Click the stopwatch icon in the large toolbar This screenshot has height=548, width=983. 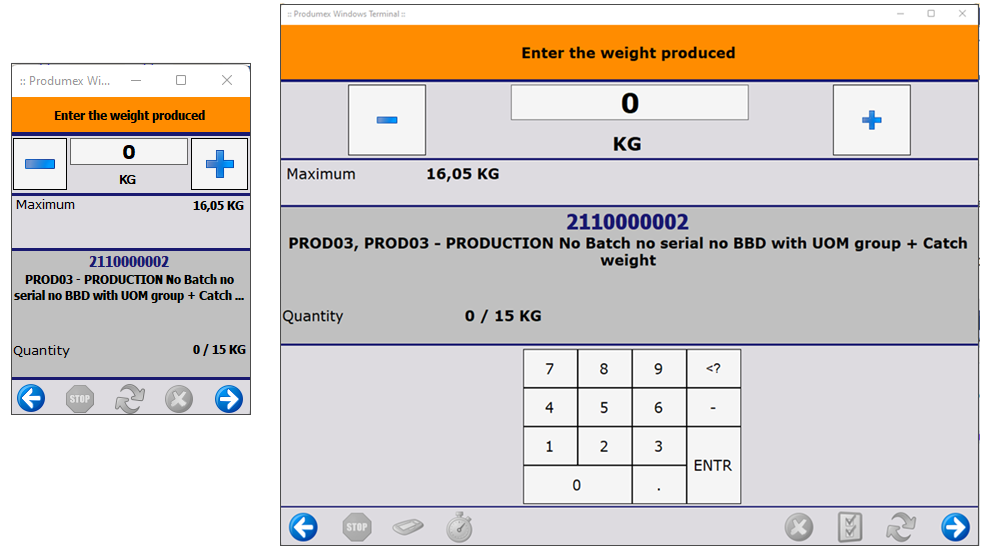(459, 526)
